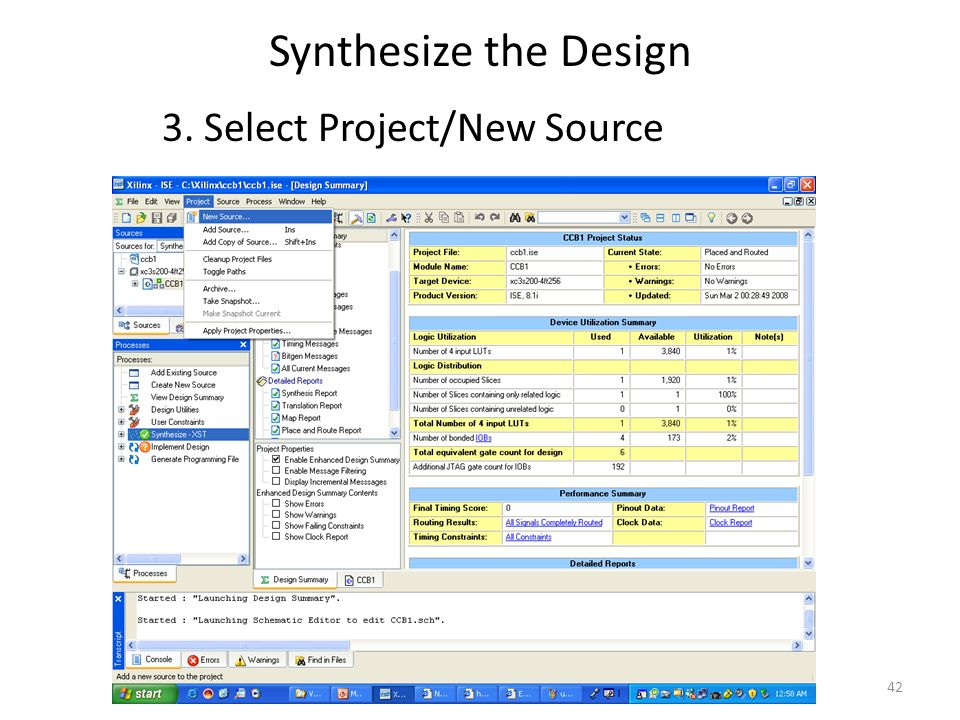This screenshot has height=720, width=960.
Task: Click the Find in Files toolbar icon
Action: coord(530,218)
